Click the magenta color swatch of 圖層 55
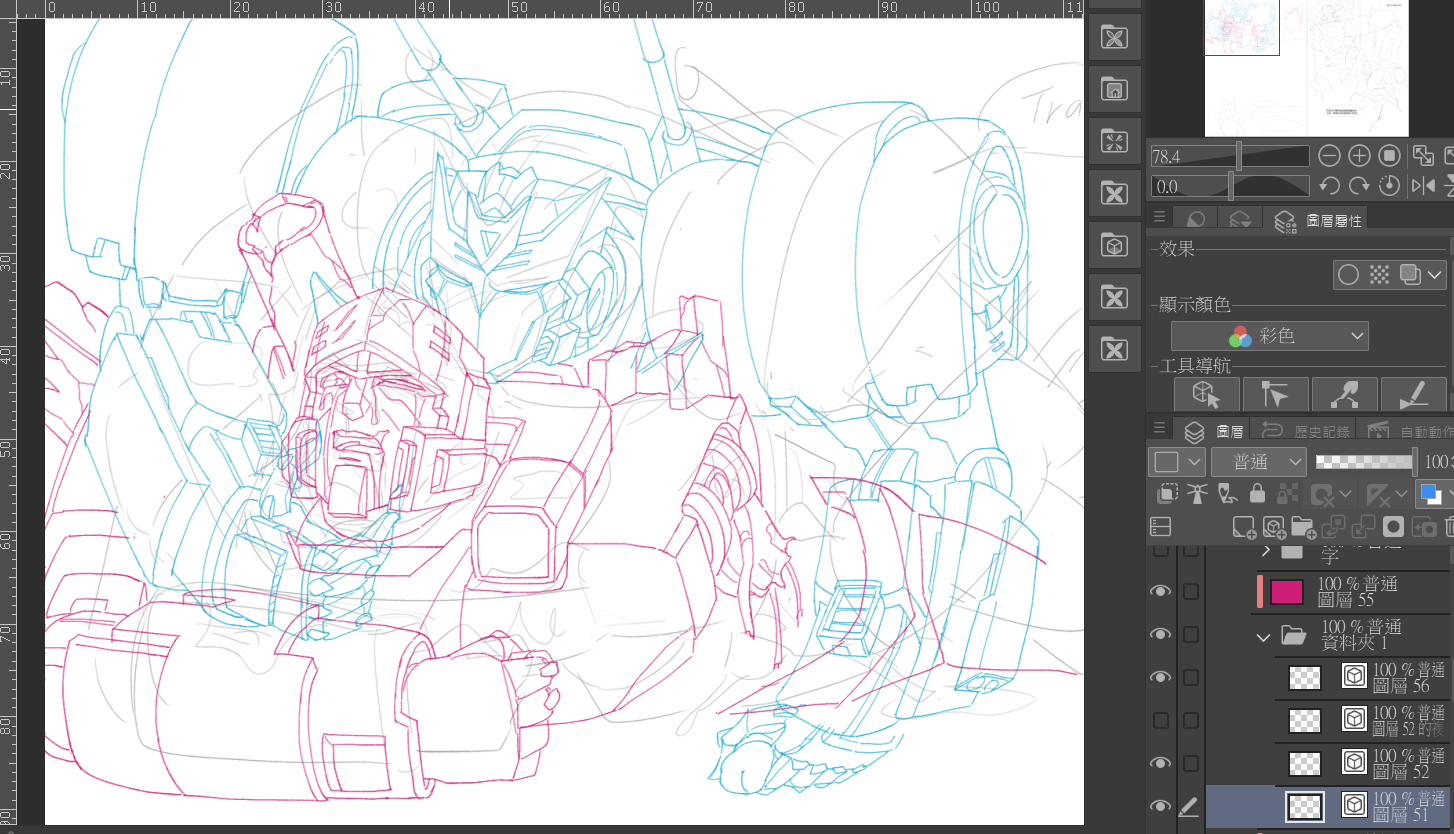 coord(1287,592)
